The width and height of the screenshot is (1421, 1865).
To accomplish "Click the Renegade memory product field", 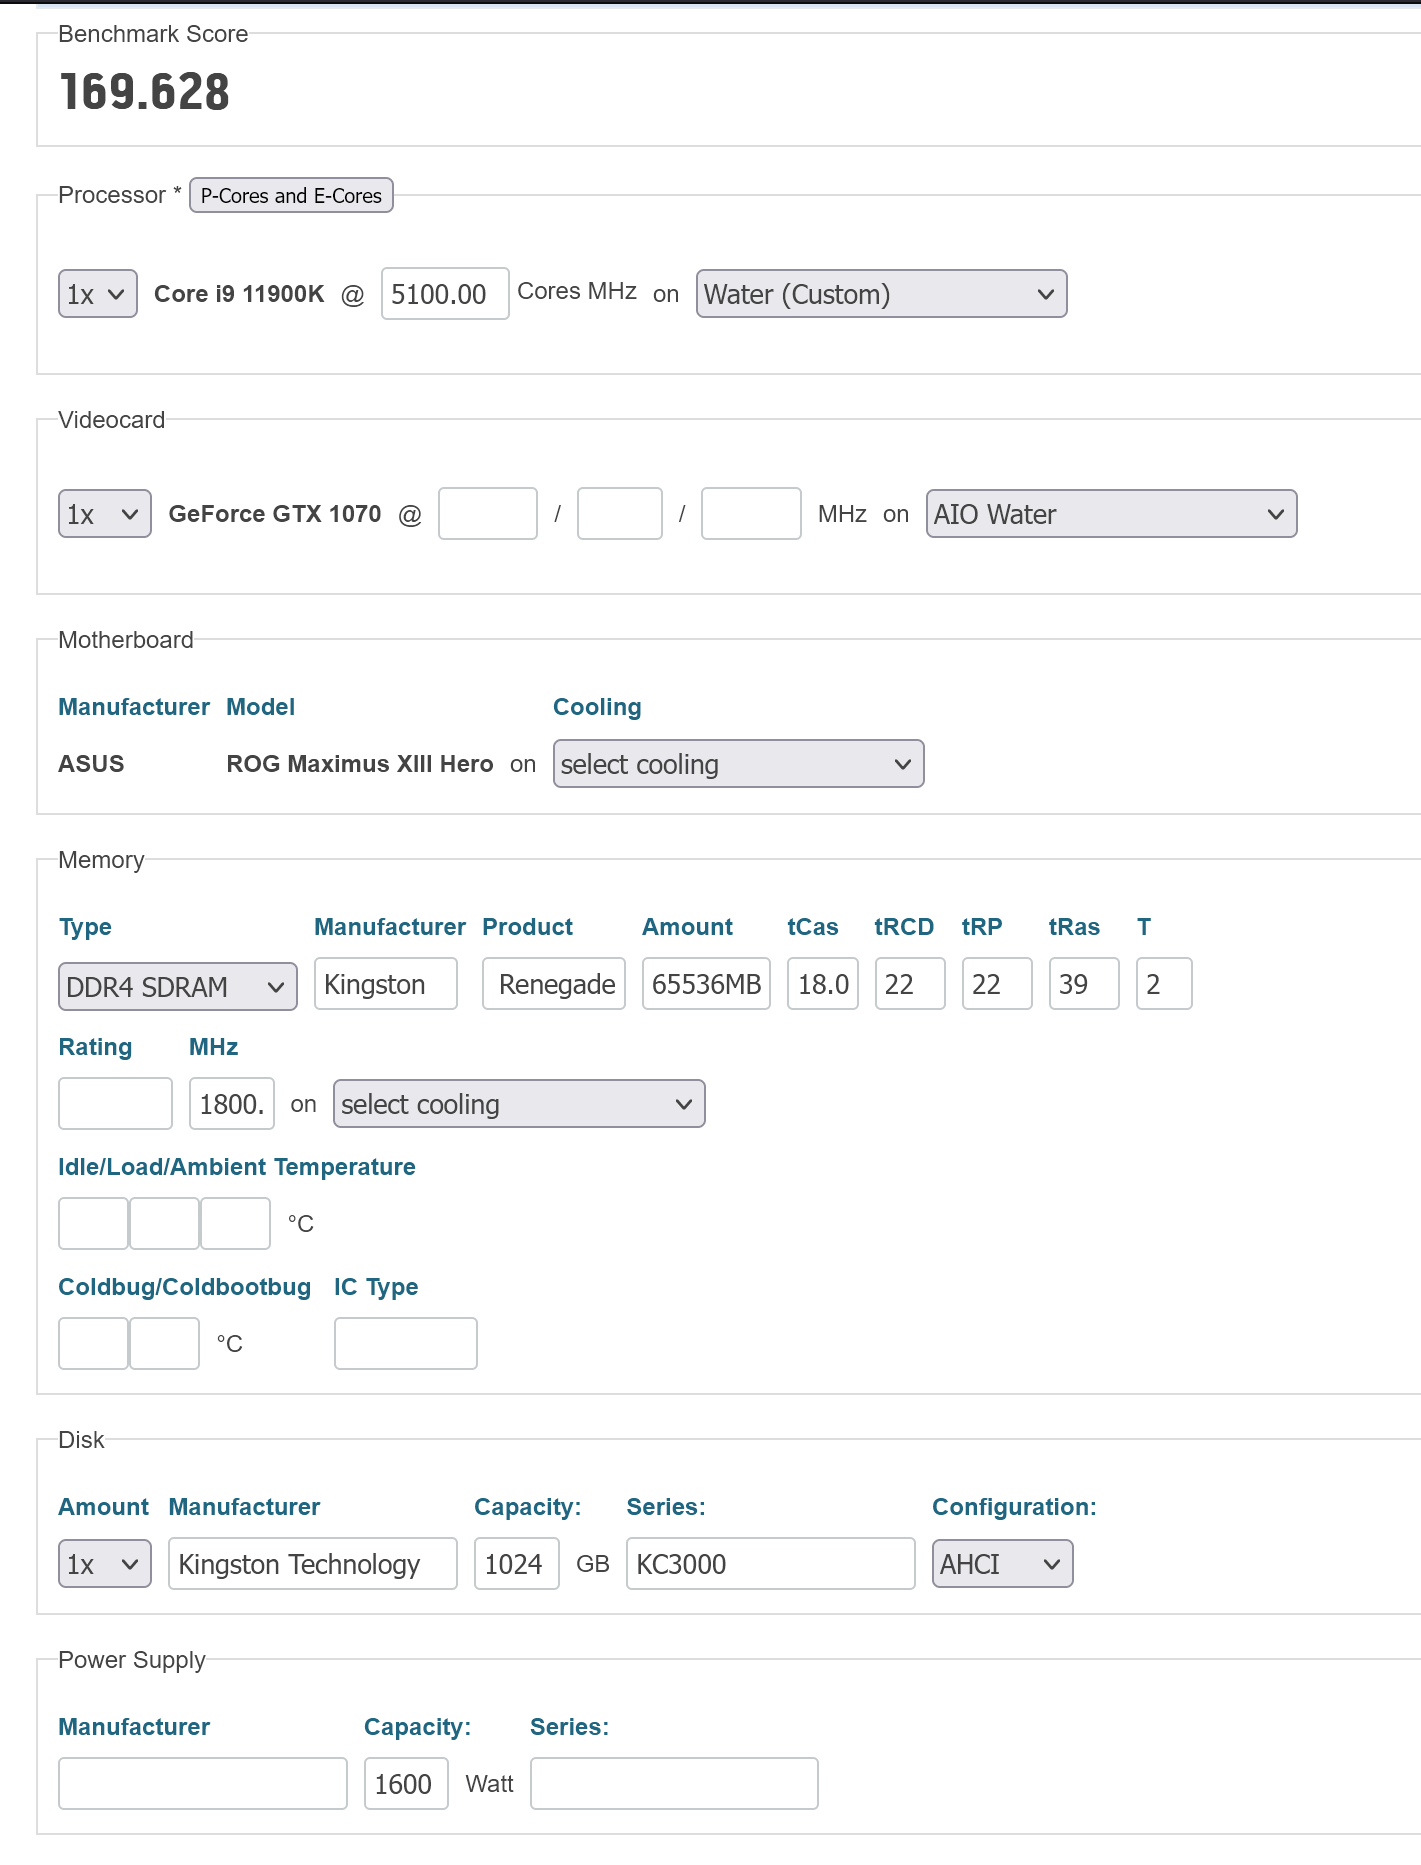I will 554,985.
